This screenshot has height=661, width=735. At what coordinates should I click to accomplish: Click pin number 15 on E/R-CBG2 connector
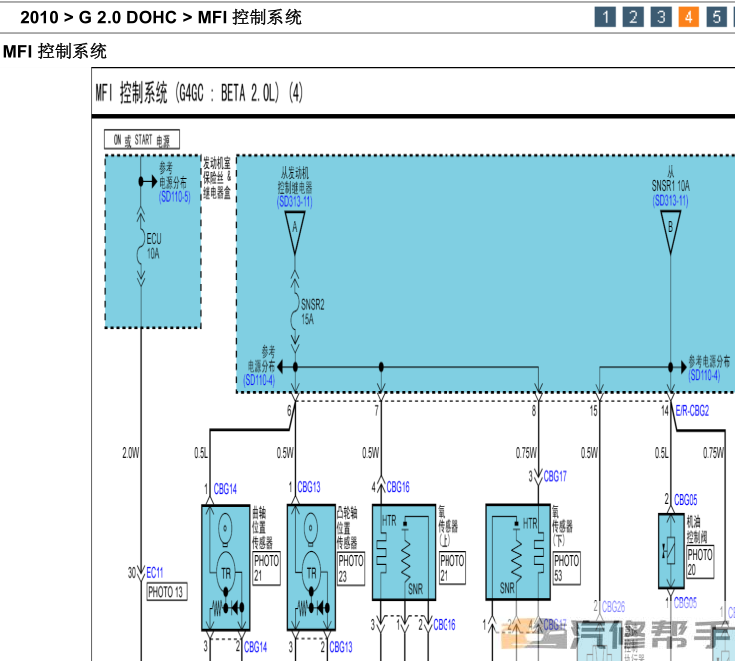[x=593, y=411]
